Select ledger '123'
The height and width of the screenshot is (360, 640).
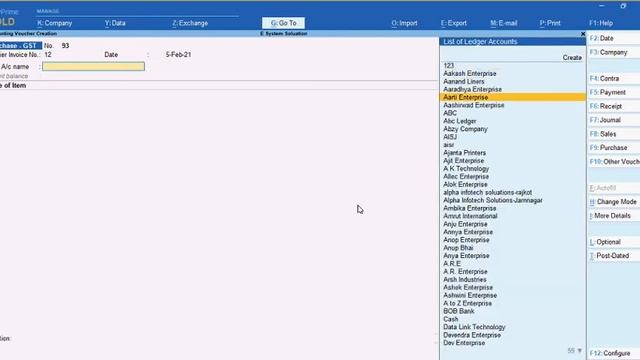(x=449, y=66)
